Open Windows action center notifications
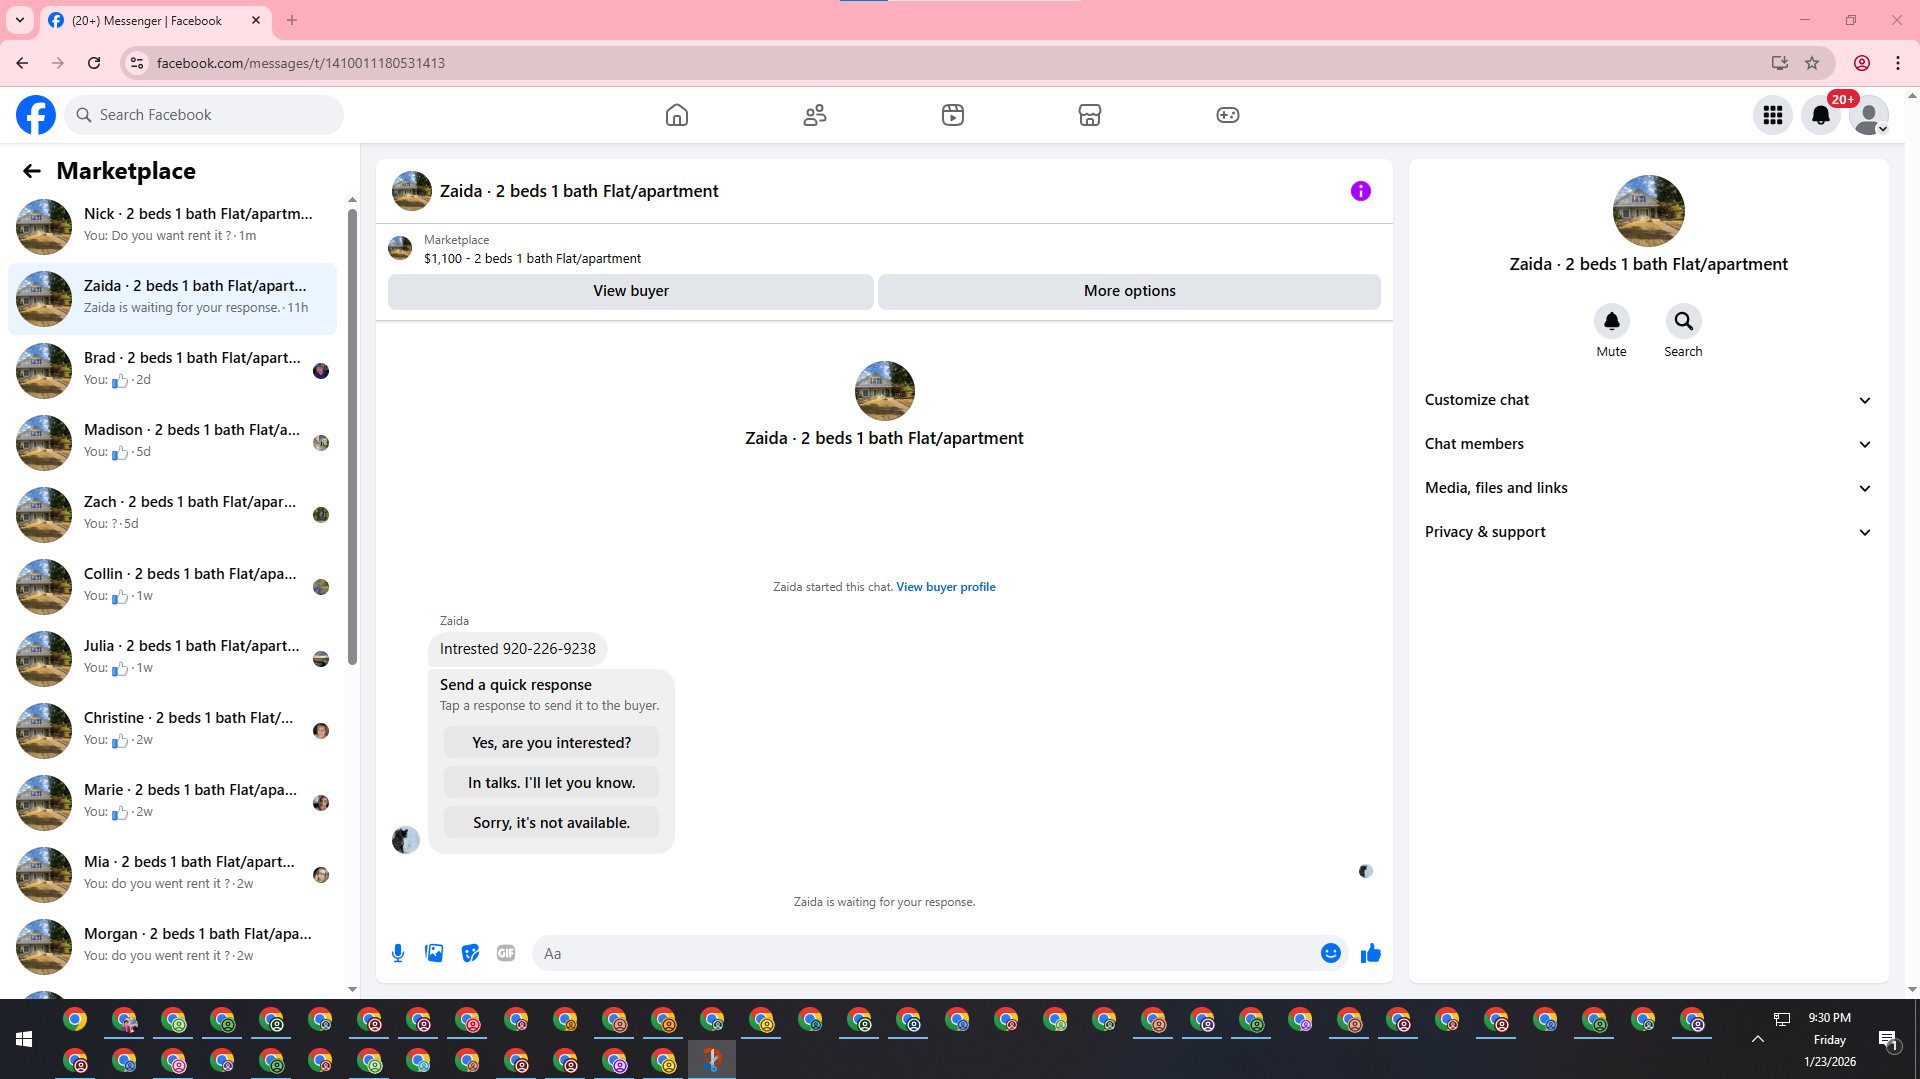The width and height of the screenshot is (1920, 1079). pyautogui.click(x=1888, y=1040)
